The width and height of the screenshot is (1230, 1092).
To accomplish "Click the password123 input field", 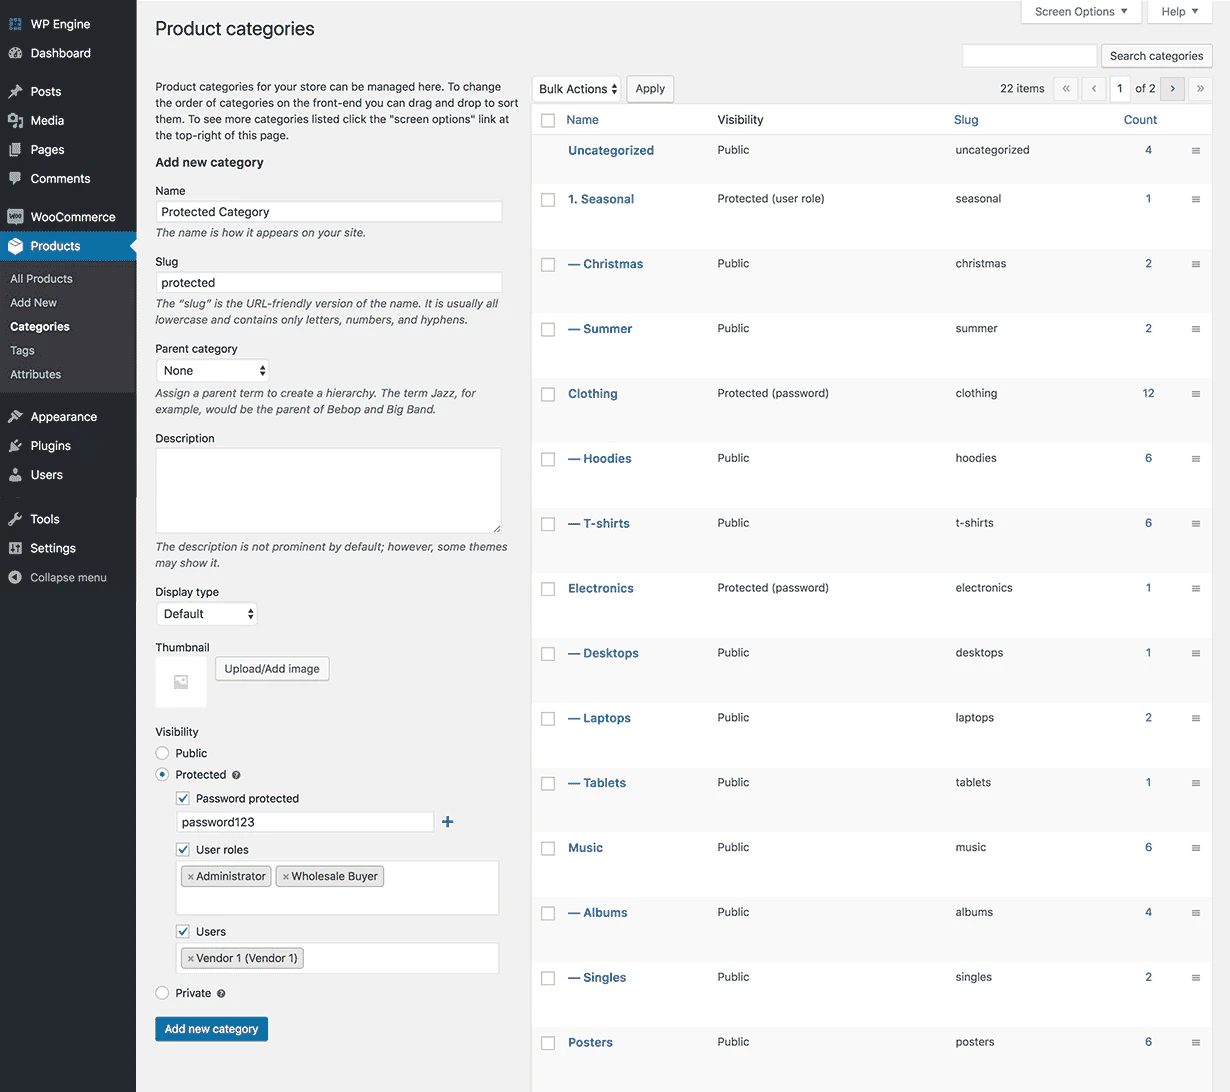I will point(305,822).
